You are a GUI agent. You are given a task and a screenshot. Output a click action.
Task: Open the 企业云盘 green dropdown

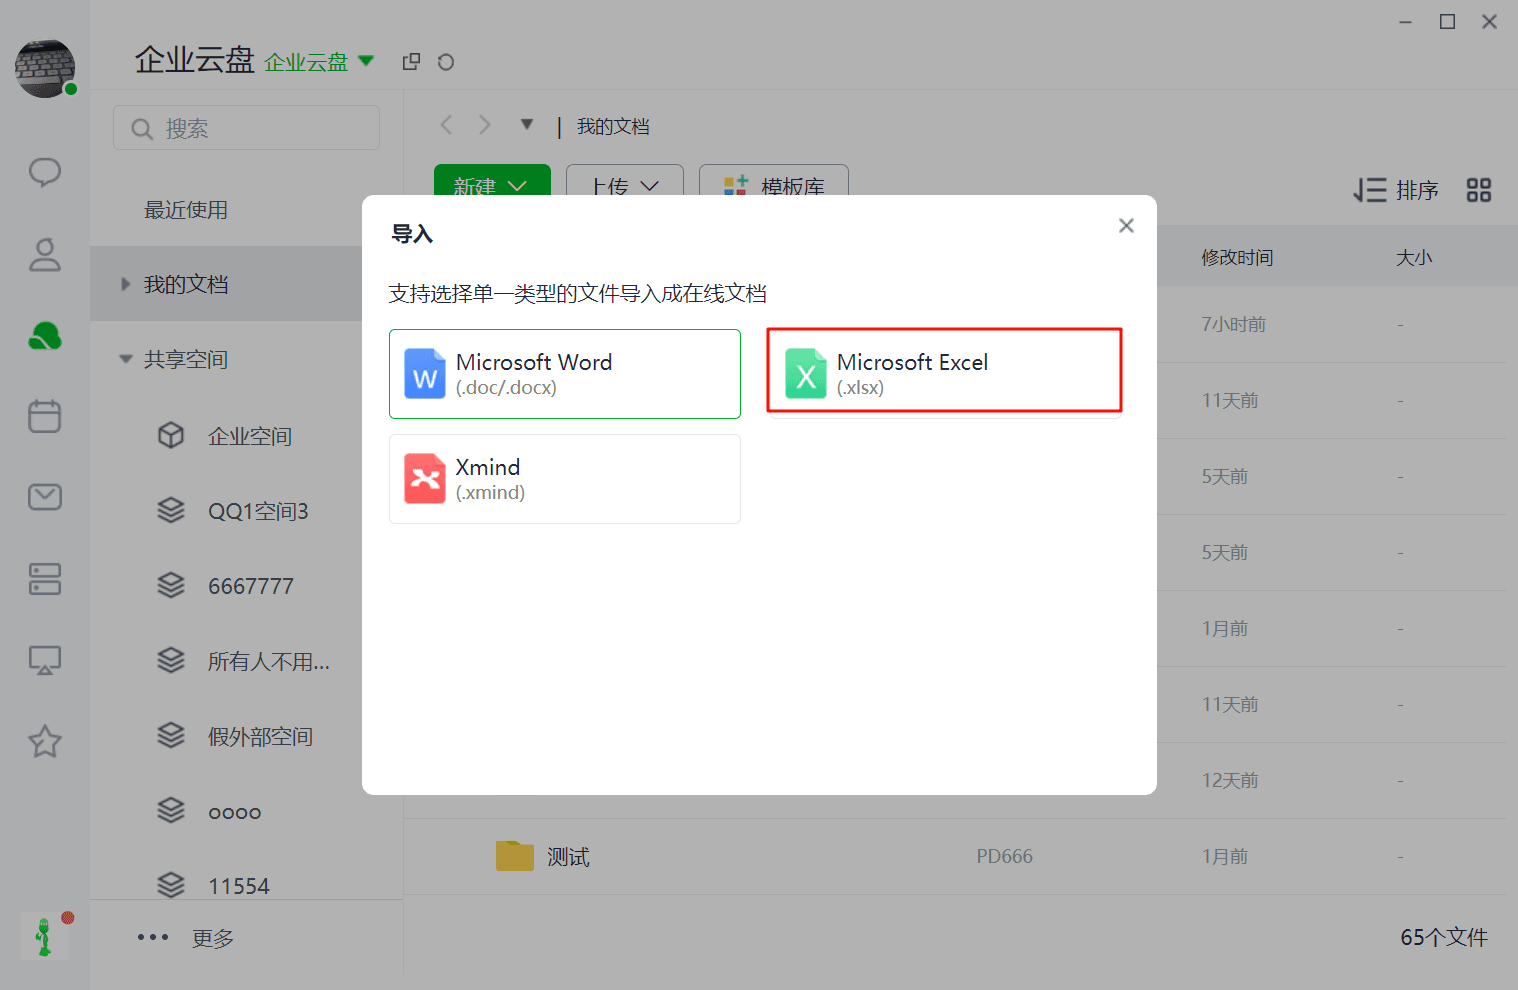(x=320, y=62)
